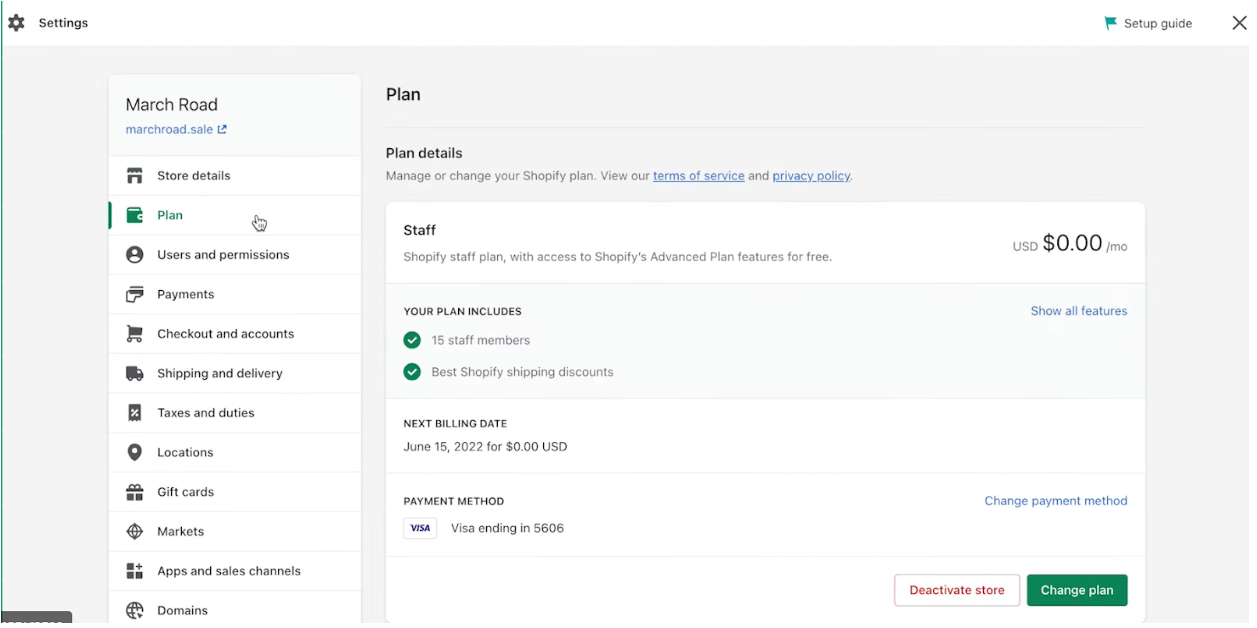1257x628 pixels.
Task: Open the Locations settings
Action: click(x=235, y=452)
